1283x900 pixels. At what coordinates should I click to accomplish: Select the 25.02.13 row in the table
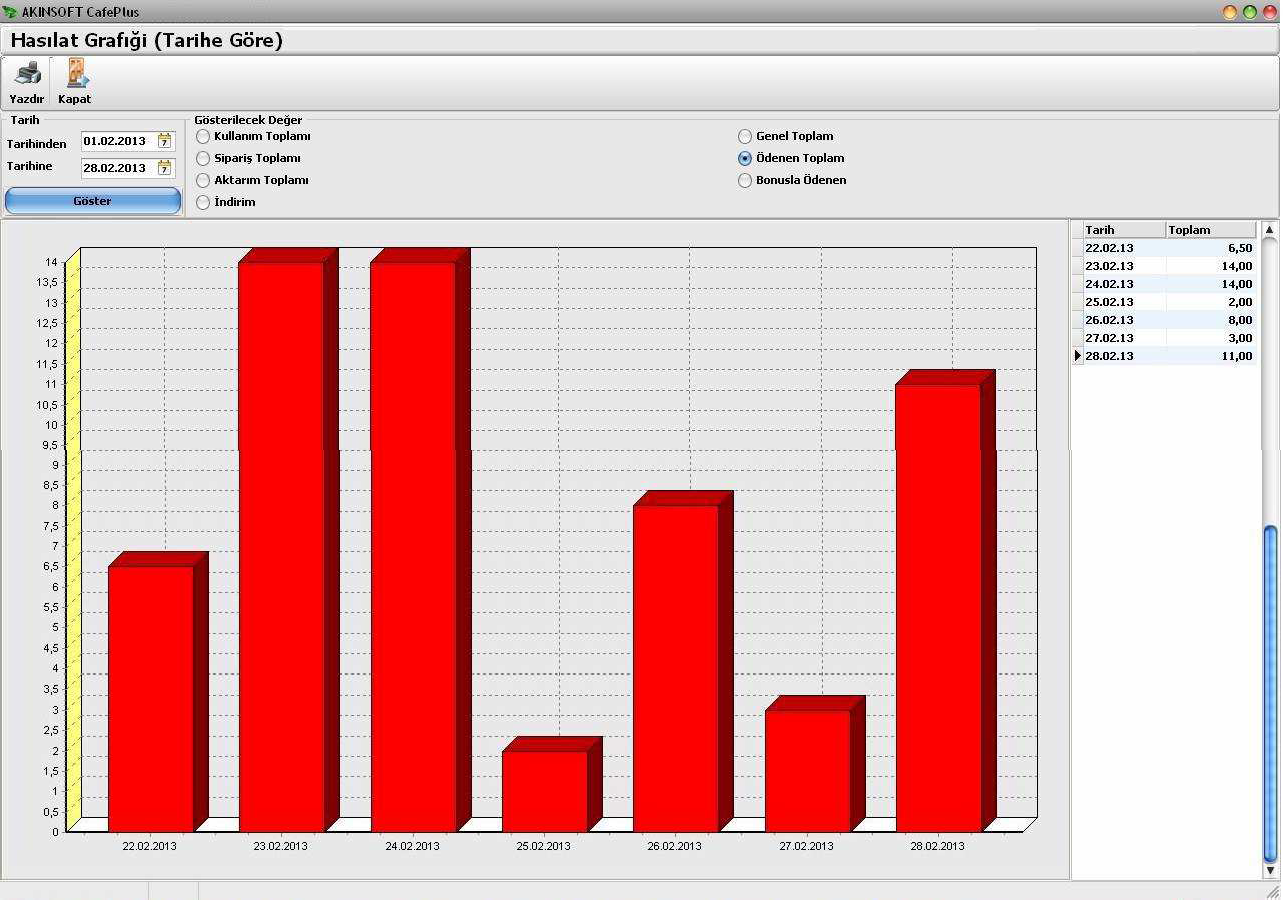(1164, 302)
